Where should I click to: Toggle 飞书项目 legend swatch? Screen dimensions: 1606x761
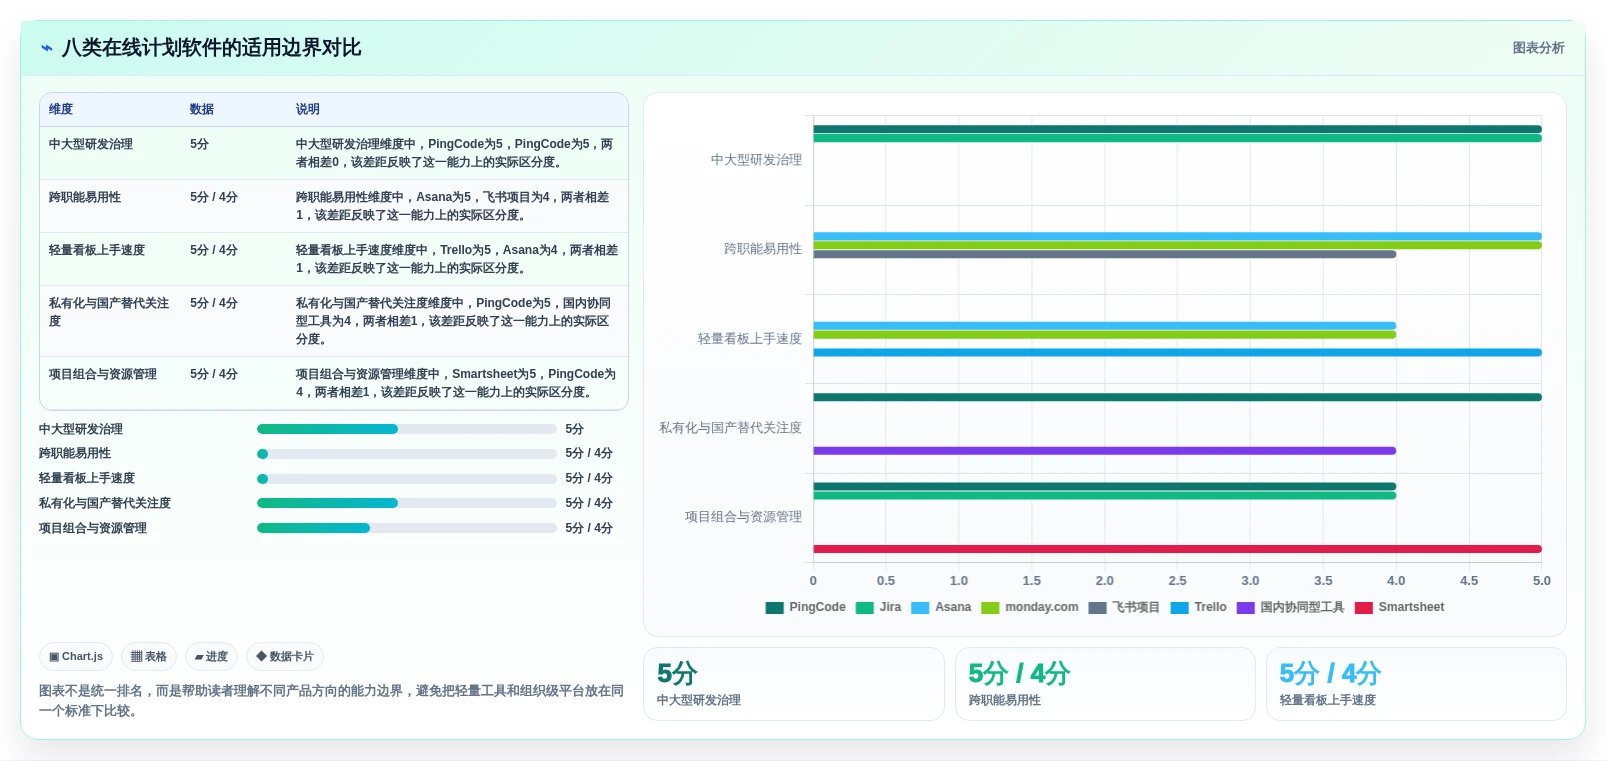1097,608
